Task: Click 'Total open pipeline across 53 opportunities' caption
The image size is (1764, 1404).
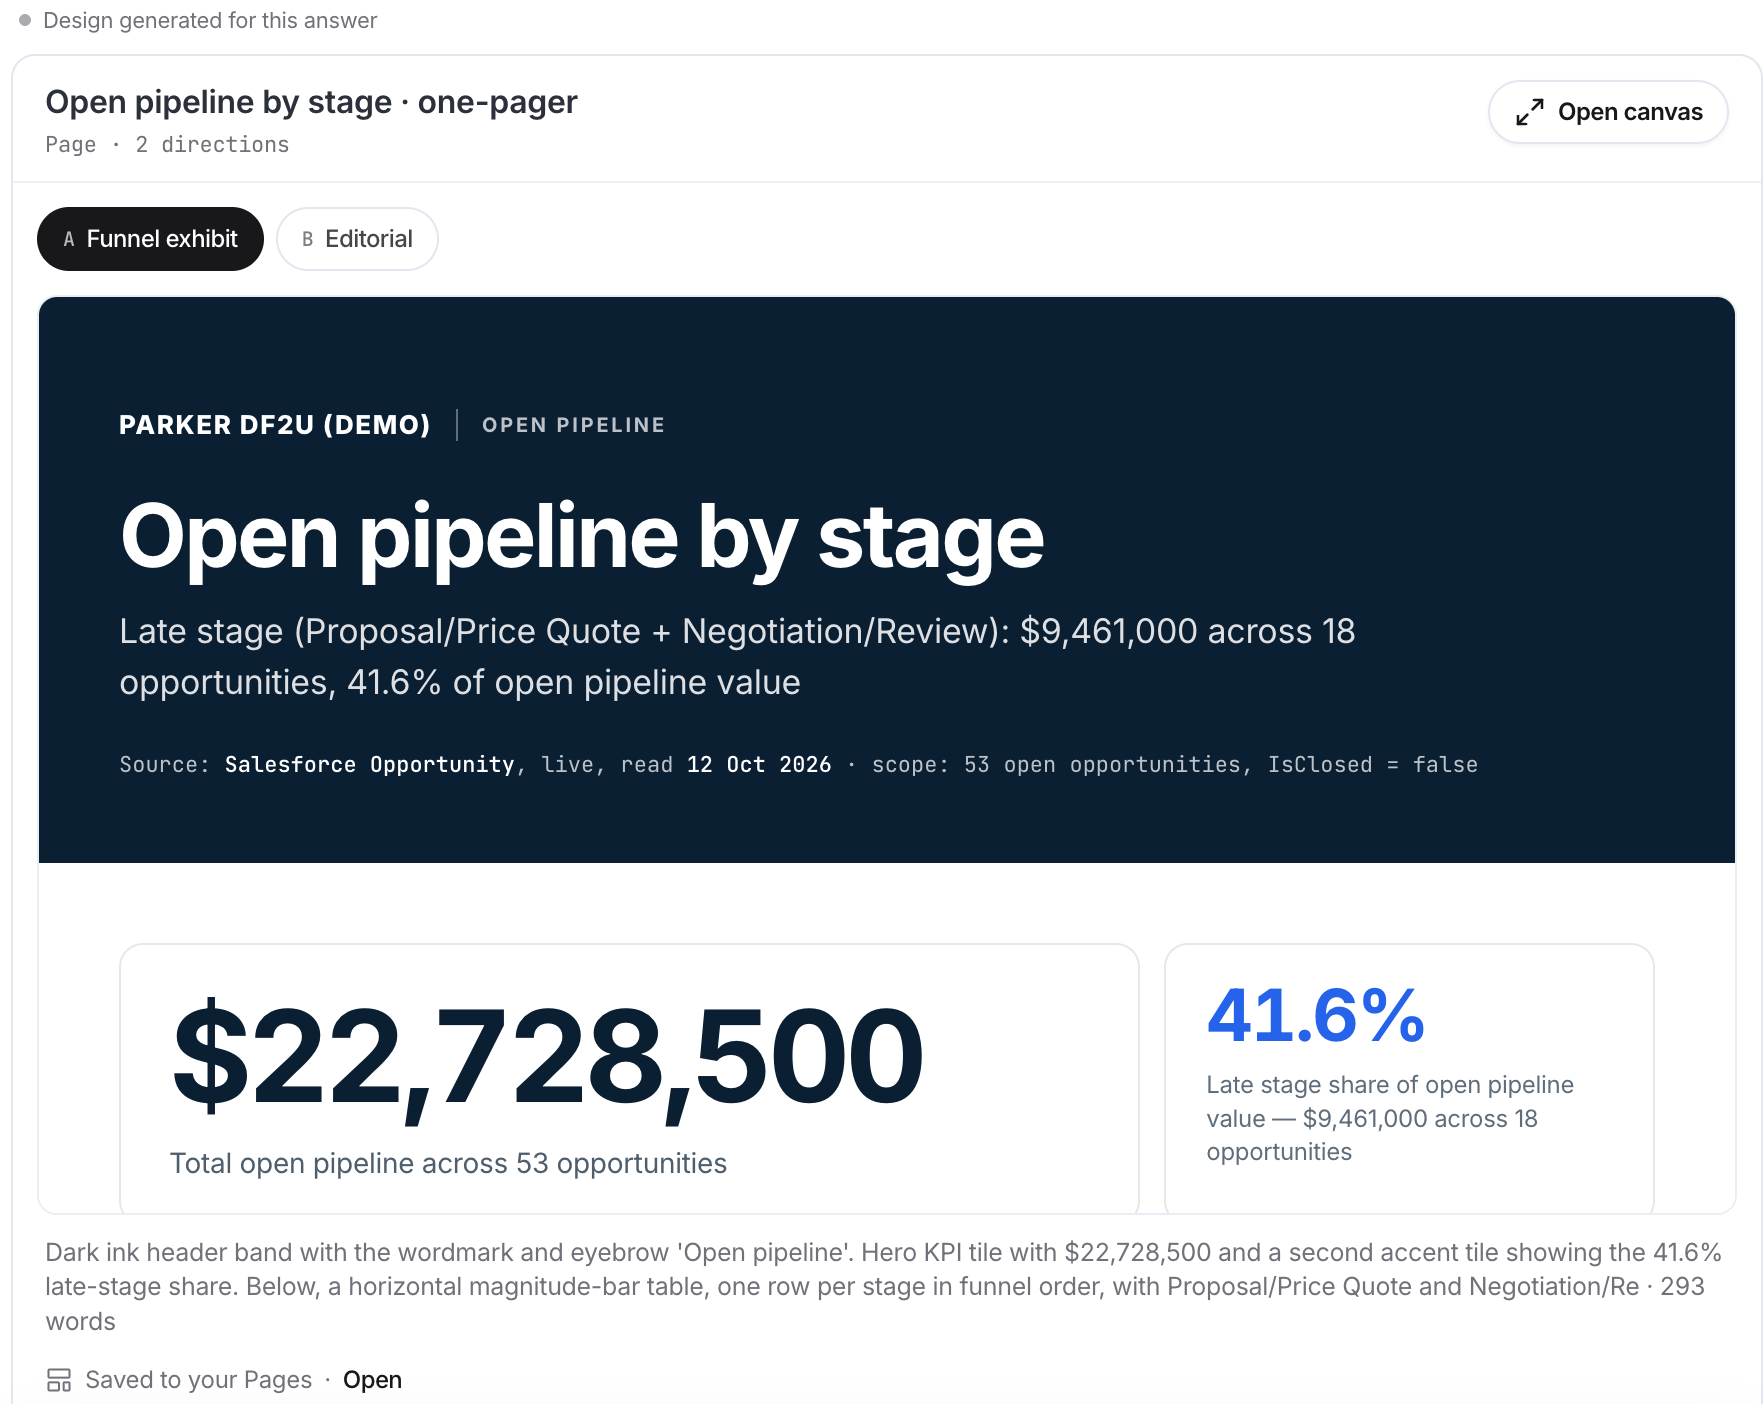Action: (x=448, y=1164)
